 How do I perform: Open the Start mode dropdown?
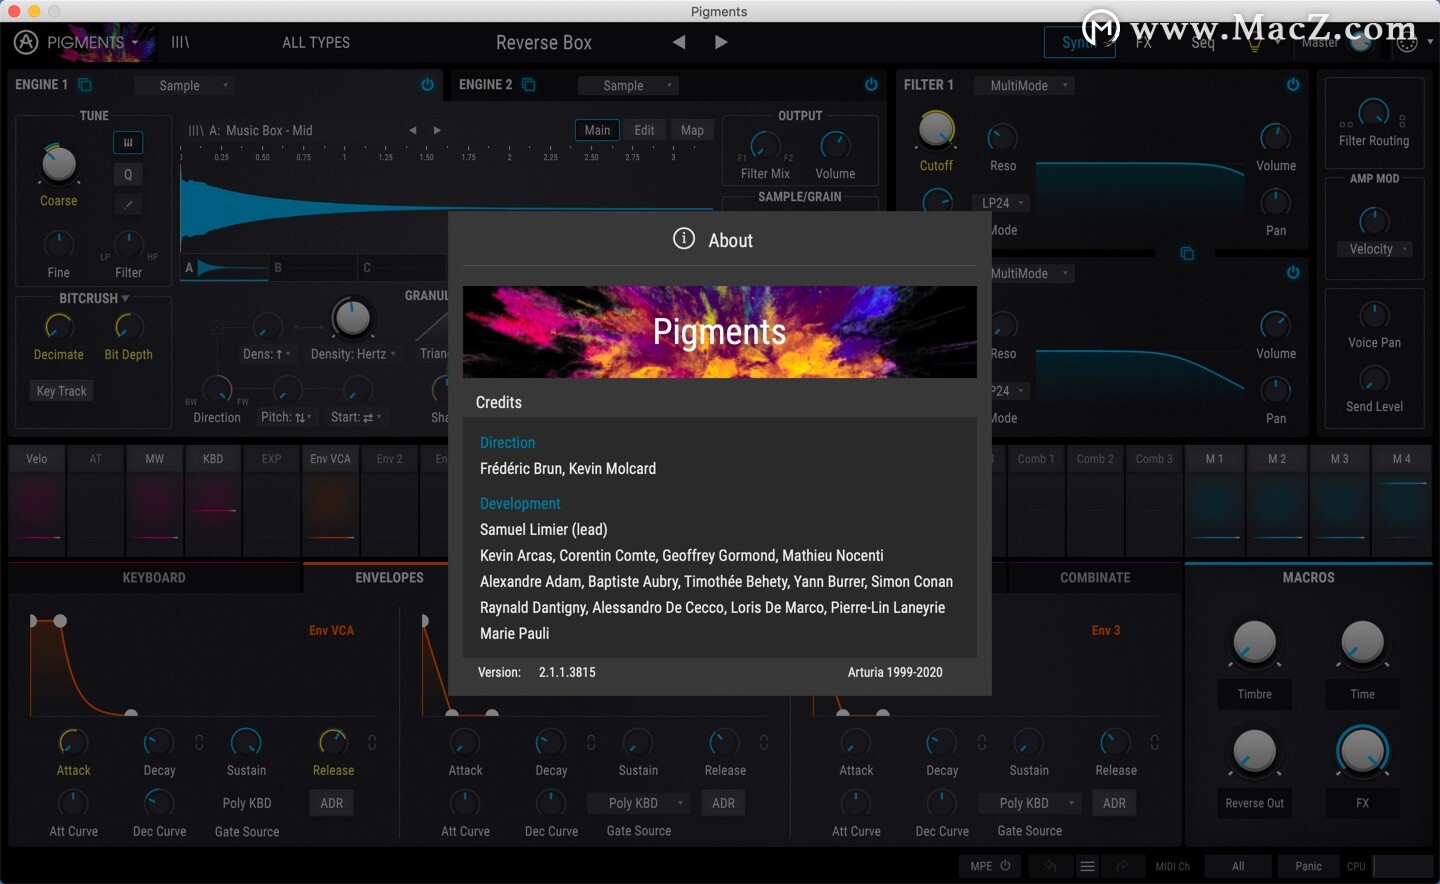point(357,417)
